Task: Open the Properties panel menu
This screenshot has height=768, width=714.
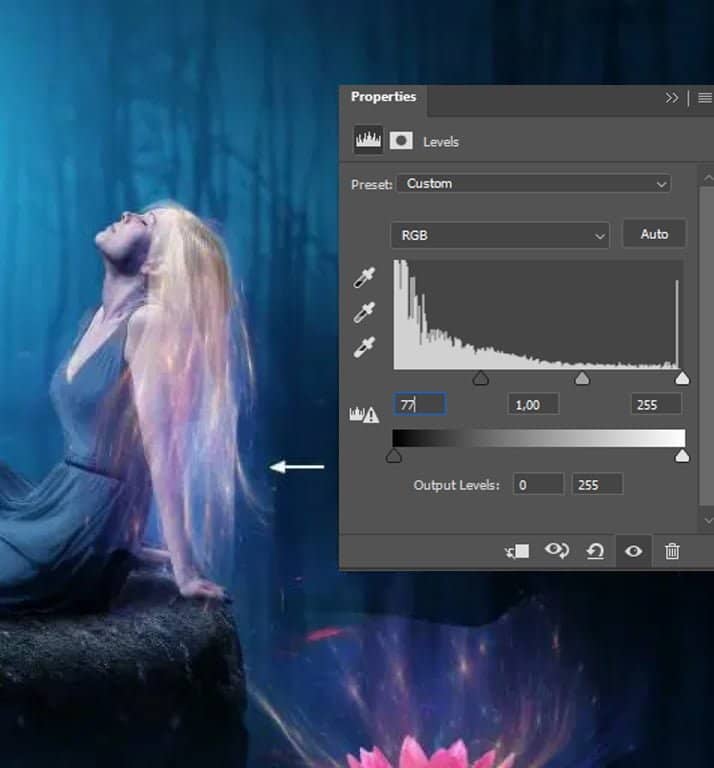Action: click(x=704, y=98)
